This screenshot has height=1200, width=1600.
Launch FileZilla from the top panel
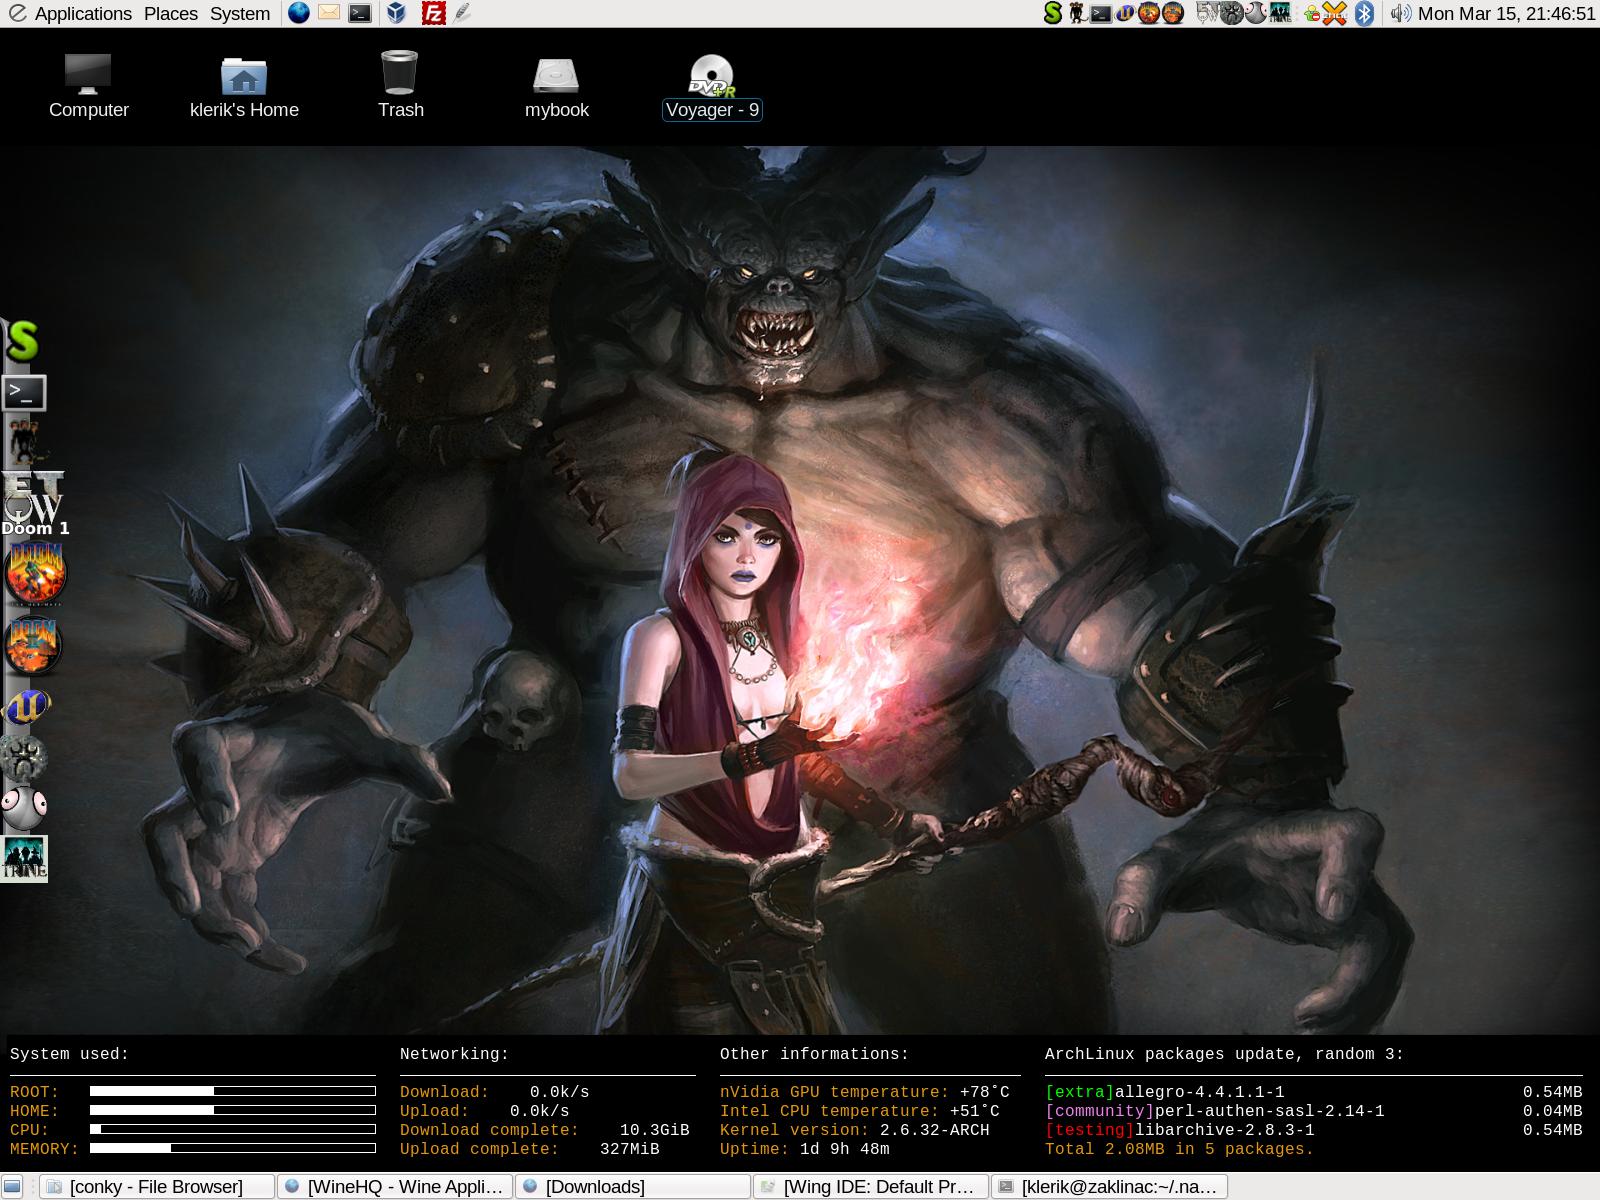click(x=433, y=13)
